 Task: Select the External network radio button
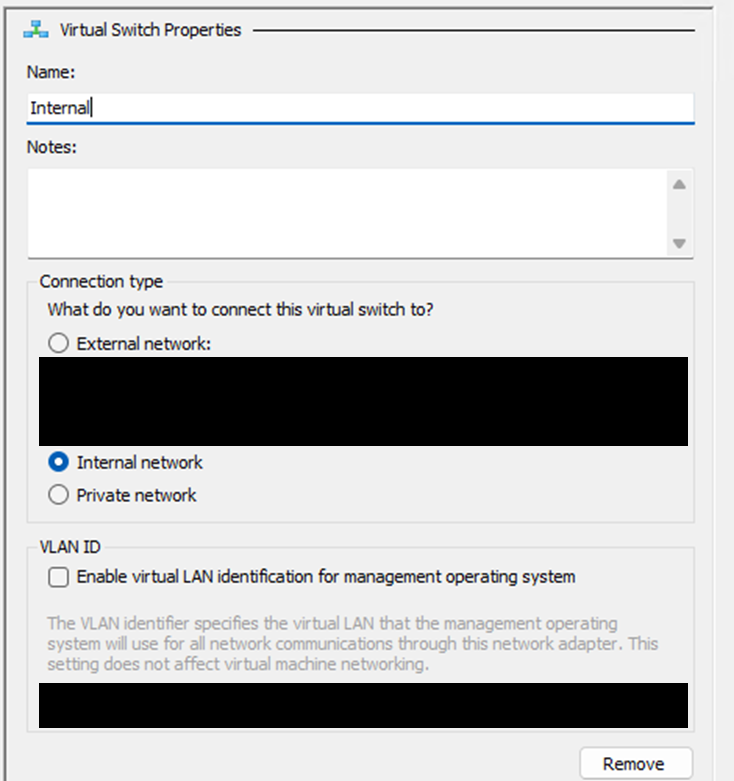click(59, 344)
